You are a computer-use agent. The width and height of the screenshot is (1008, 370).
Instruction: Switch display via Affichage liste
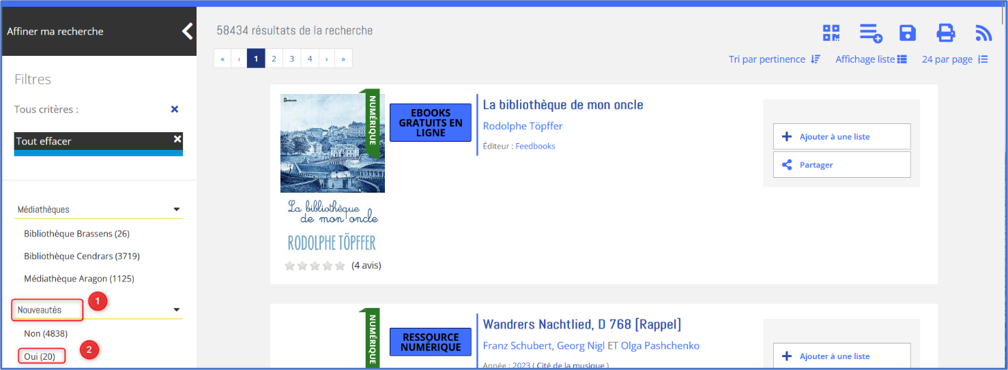point(871,59)
